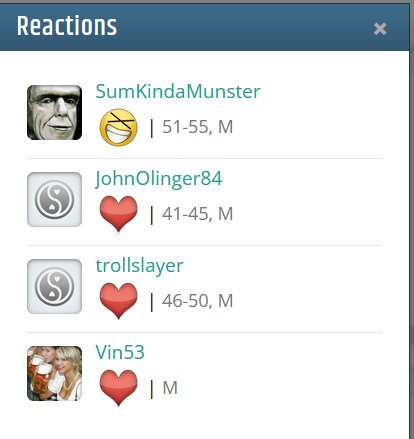Click the heart reaction beside JohnOlinger84
Image resolution: width=414 pixels, height=439 pixels.
tap(118, 213)
